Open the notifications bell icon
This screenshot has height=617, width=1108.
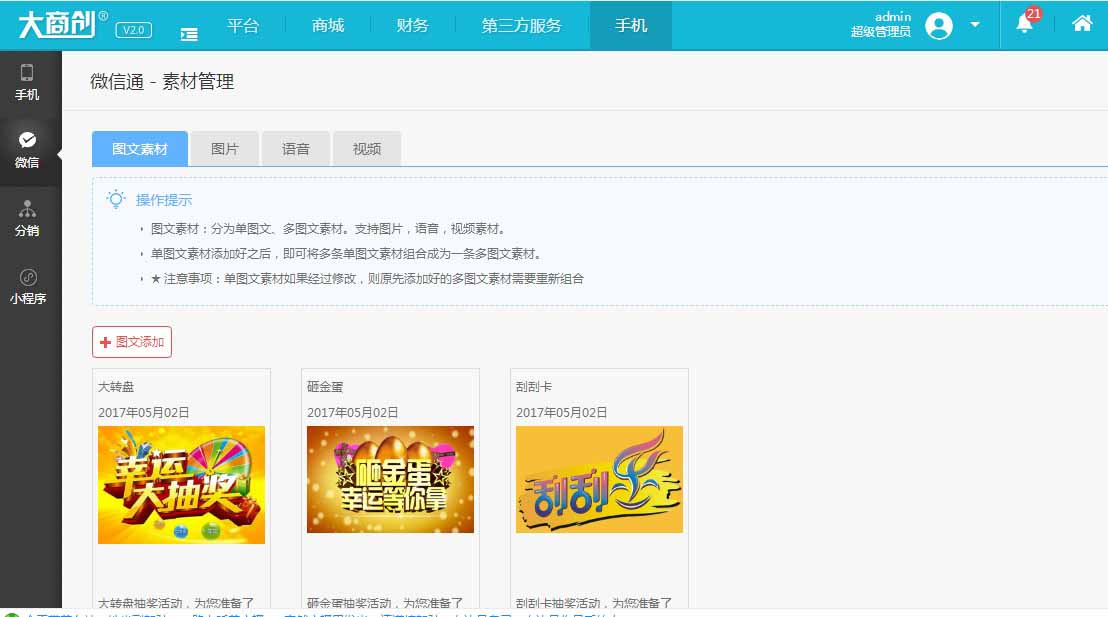[1024, 24]
